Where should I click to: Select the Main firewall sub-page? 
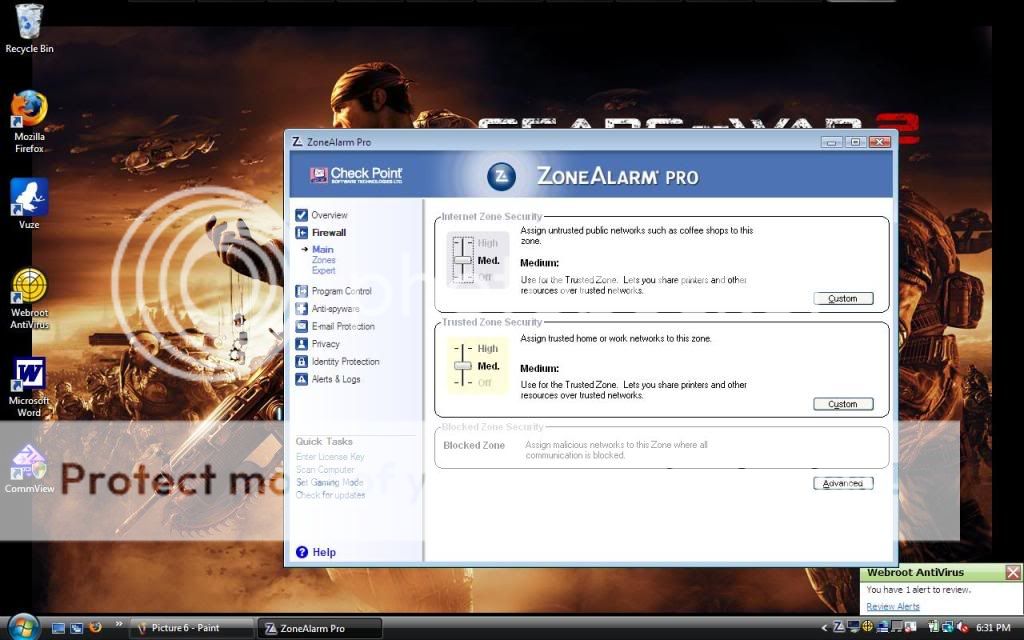point(323,249)
